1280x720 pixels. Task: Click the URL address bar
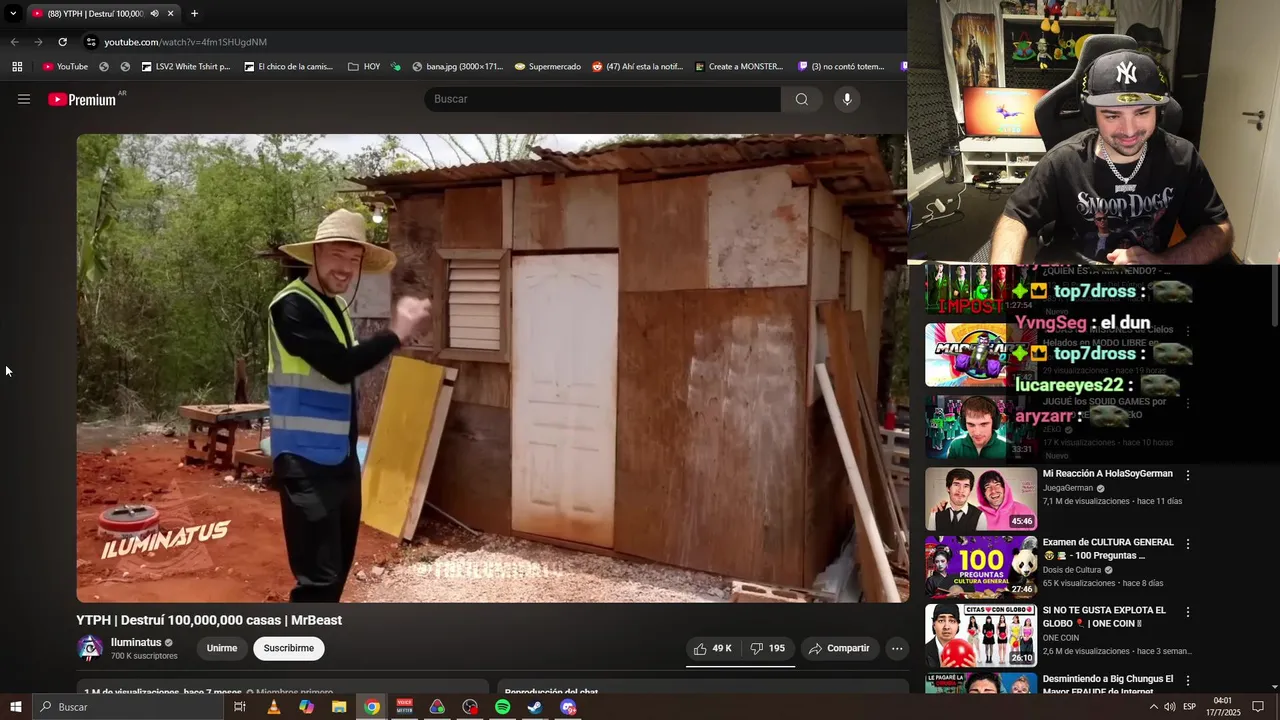click(x=490, y=42)
